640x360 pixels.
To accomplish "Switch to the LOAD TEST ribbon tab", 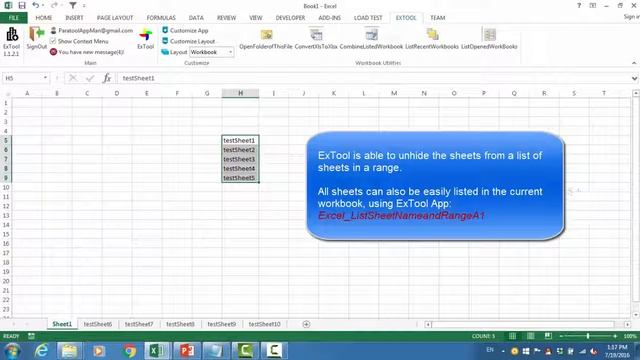I will click(x=368, y=18).
